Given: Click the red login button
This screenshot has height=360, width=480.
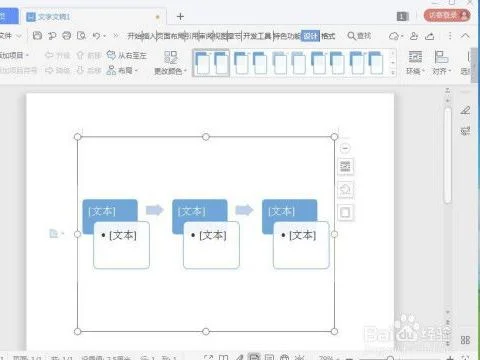Looking at the screenshot, I should point(447,15).
